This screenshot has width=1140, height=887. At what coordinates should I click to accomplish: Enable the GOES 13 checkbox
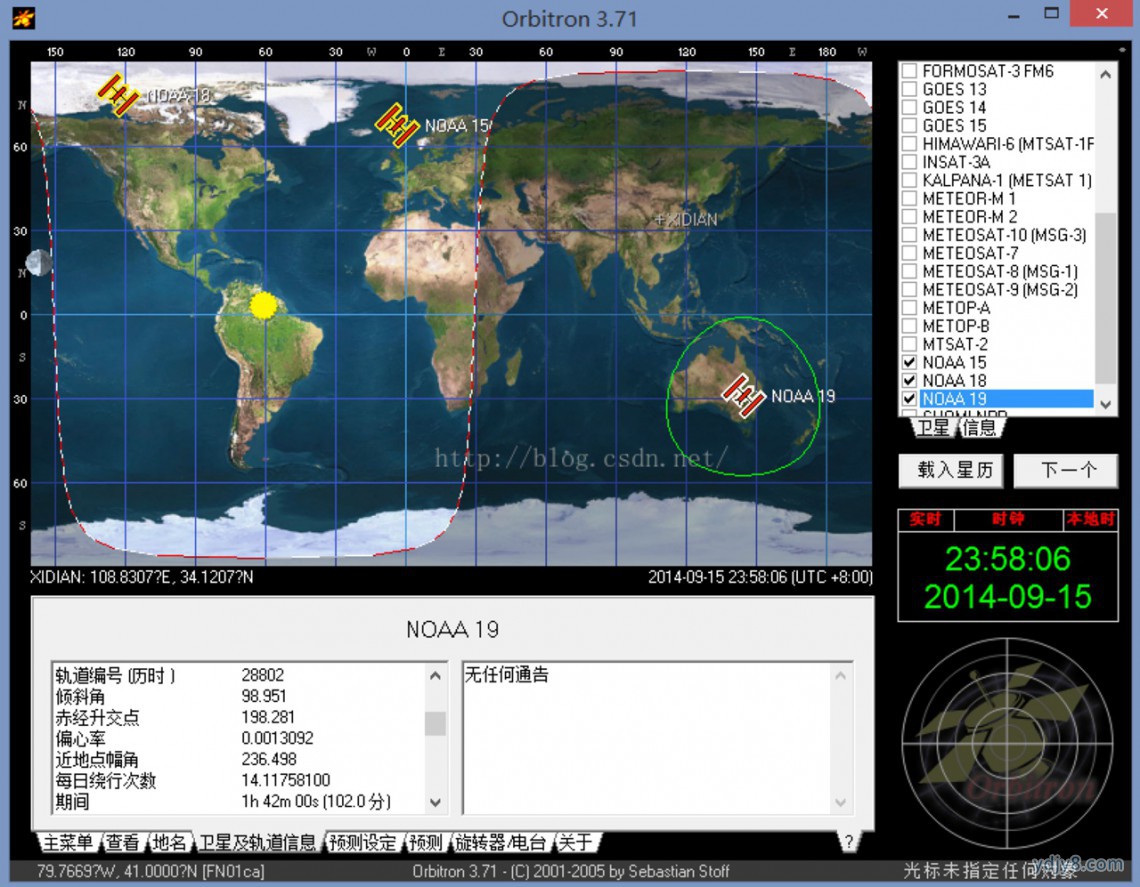(909, 89)
